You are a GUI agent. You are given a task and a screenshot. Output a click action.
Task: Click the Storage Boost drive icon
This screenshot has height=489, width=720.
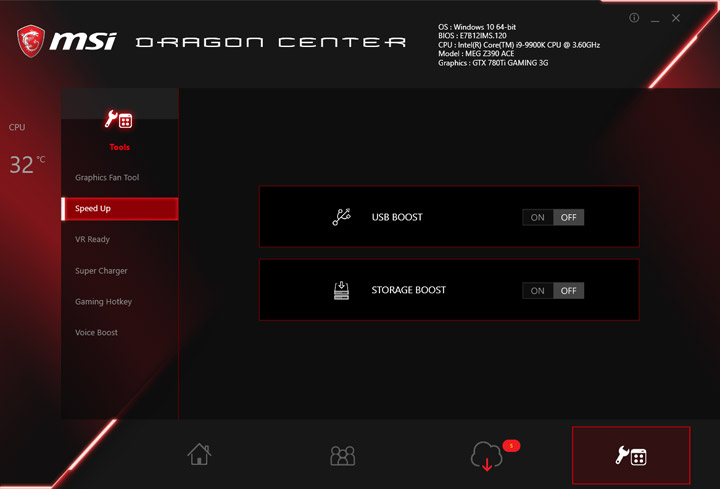tap(341, 290)
